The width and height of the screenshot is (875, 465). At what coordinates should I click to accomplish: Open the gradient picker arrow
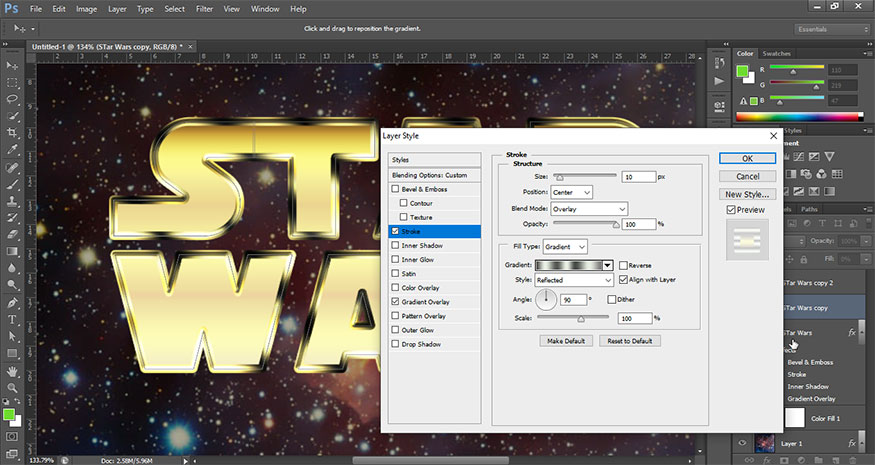[607, 265]
